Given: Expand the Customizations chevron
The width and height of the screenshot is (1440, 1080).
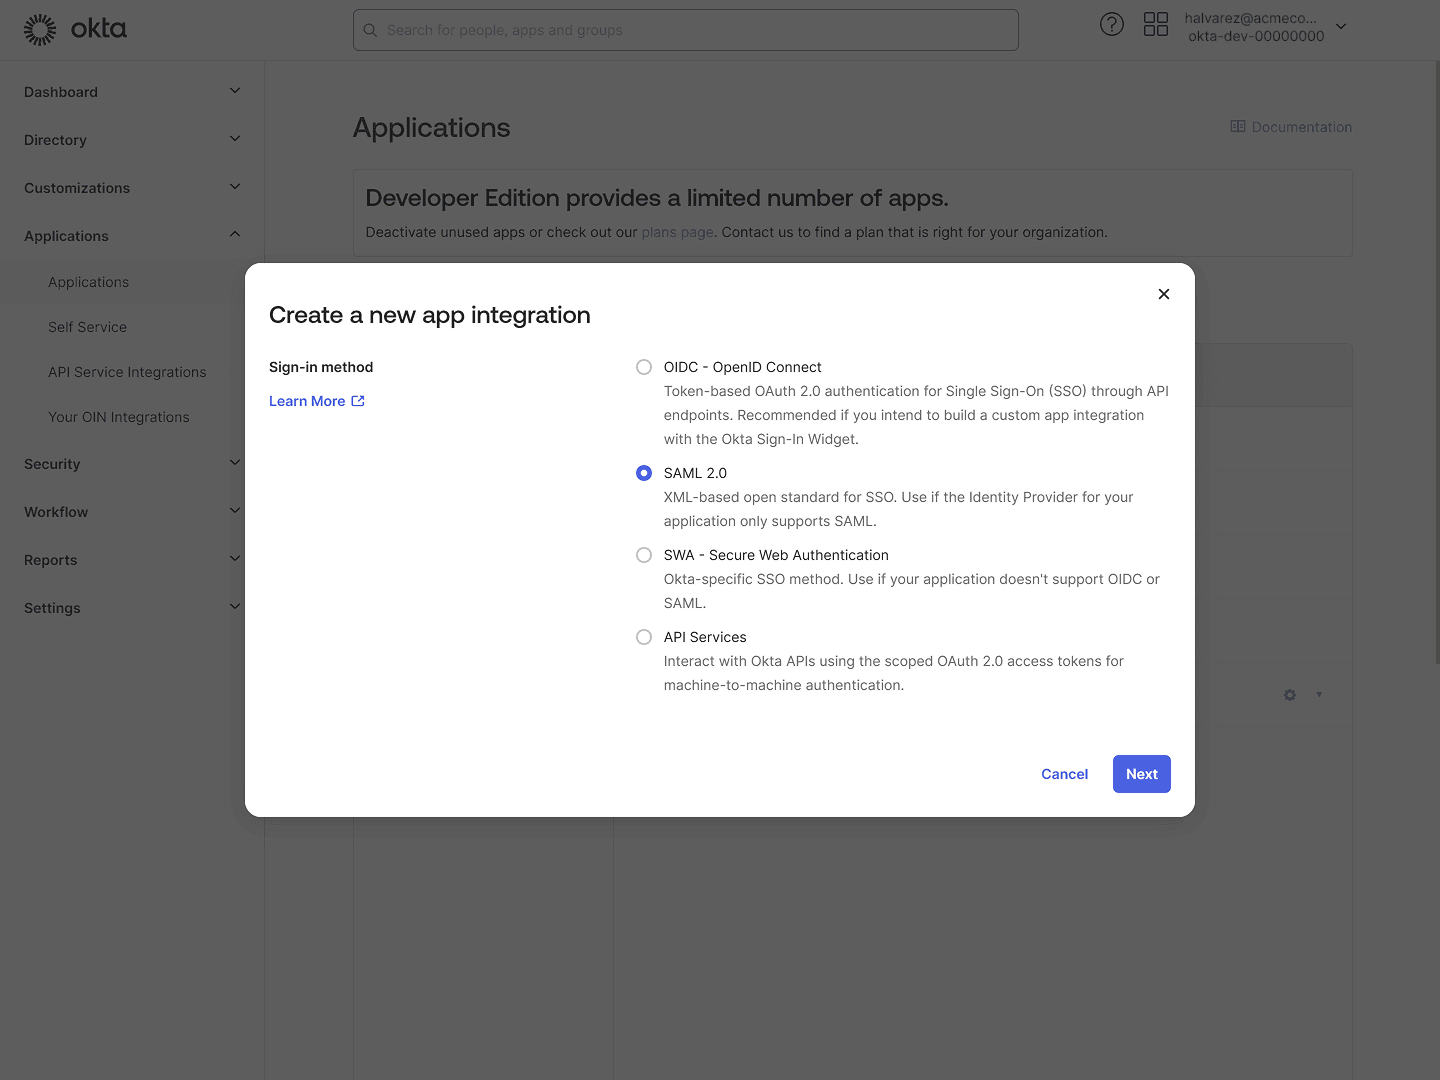Looking at the screenshot, I should [235, 187].
